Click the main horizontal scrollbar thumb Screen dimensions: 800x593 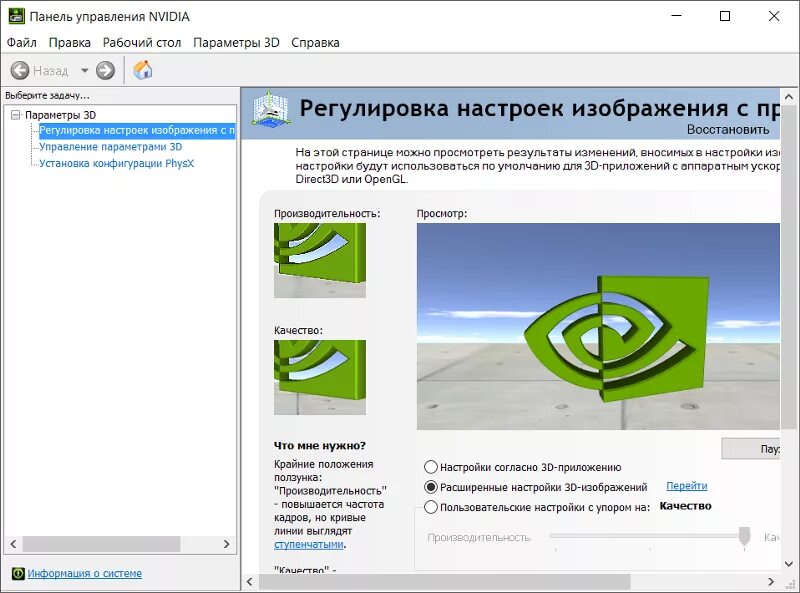pyautogui.click(x=444, y=581)
